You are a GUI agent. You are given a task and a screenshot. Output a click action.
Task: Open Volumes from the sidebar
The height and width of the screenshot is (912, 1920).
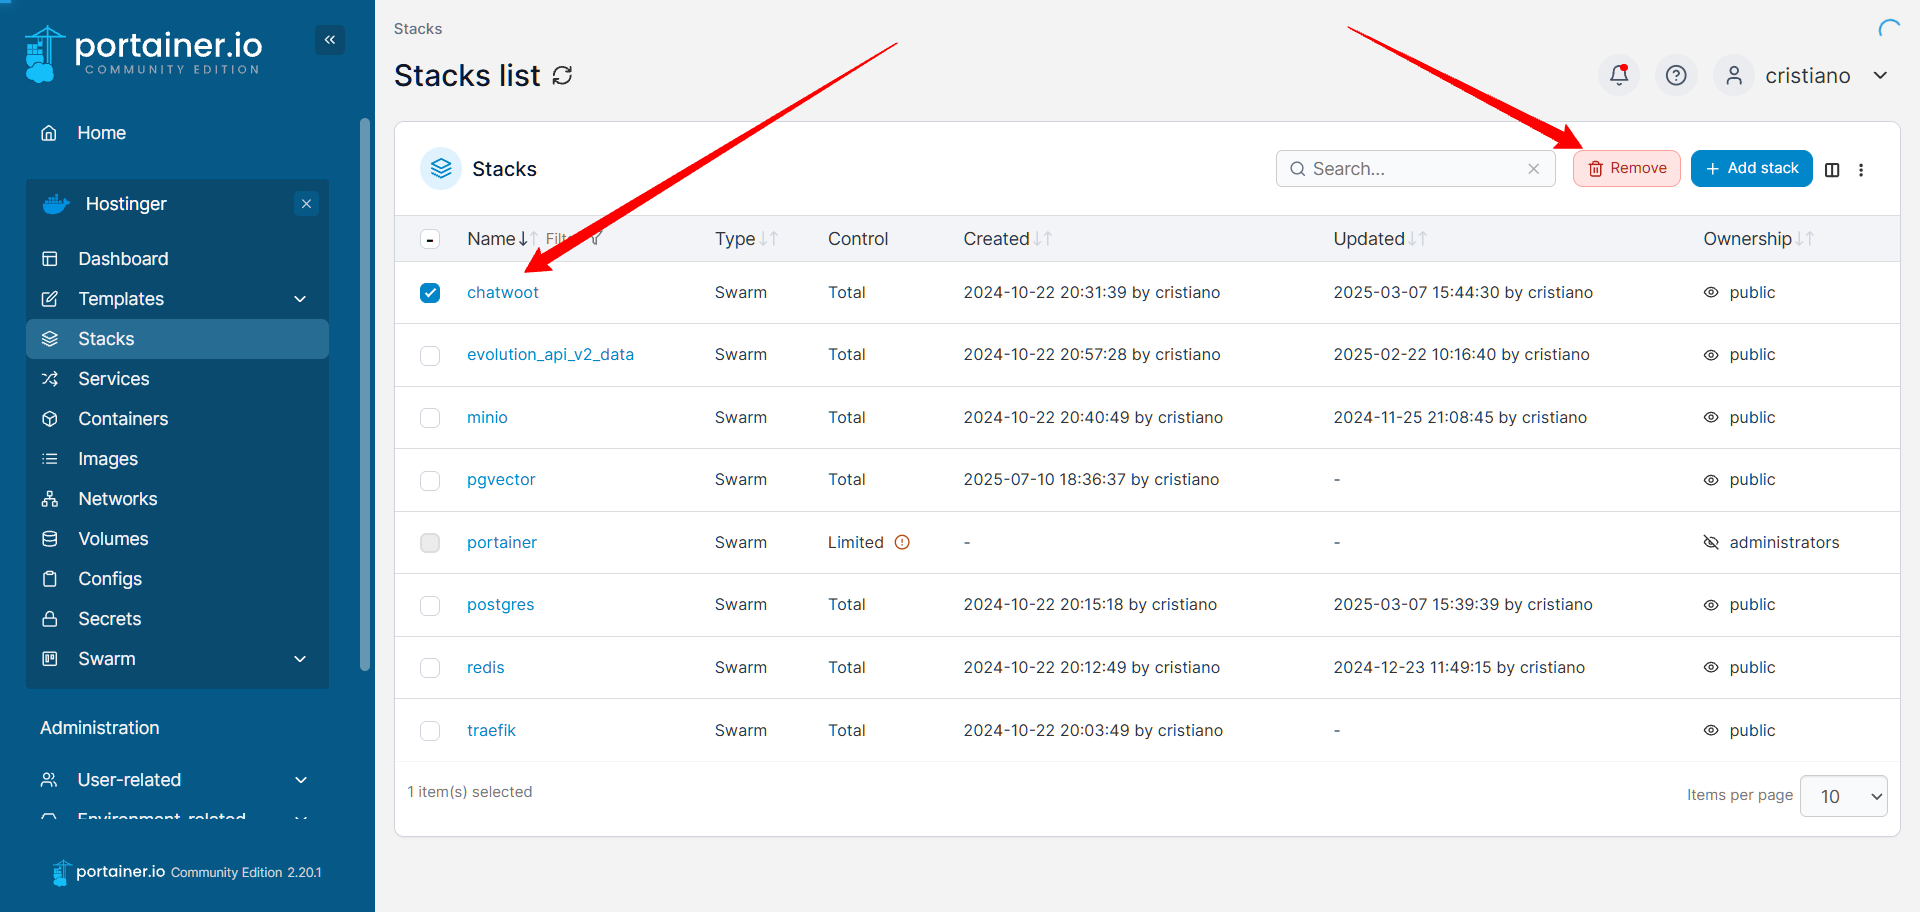tap(113, 539)
